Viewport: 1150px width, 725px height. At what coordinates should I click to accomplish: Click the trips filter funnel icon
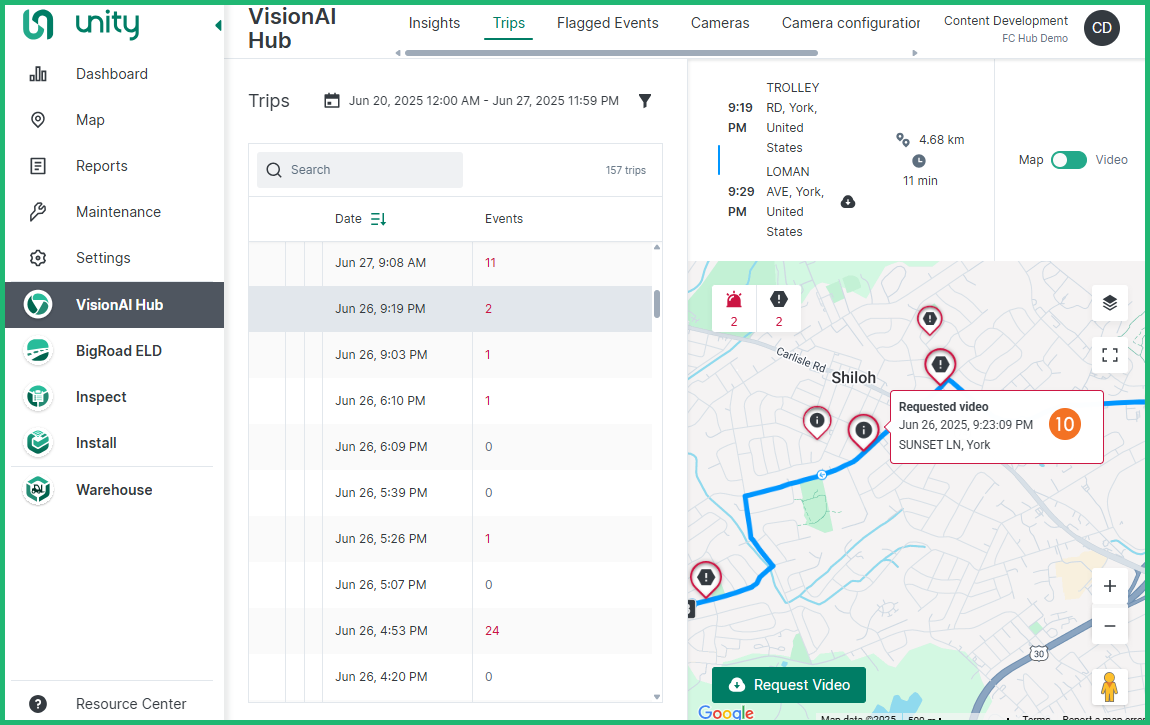point(645,101)
